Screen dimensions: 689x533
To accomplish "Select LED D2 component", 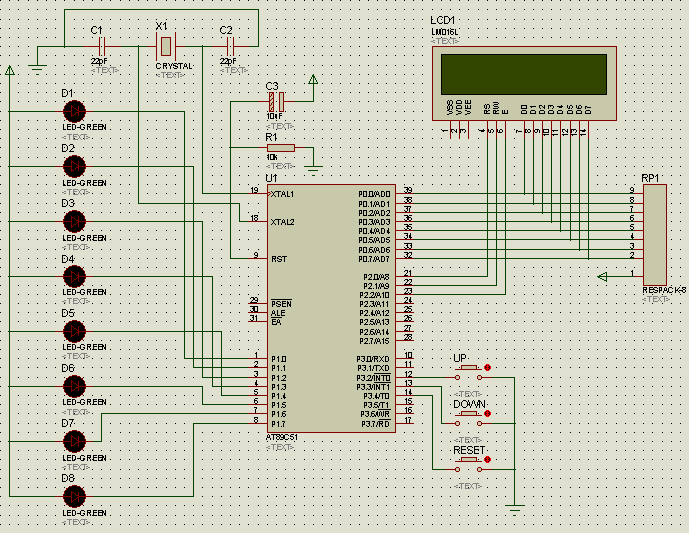I will coord(74,167).
